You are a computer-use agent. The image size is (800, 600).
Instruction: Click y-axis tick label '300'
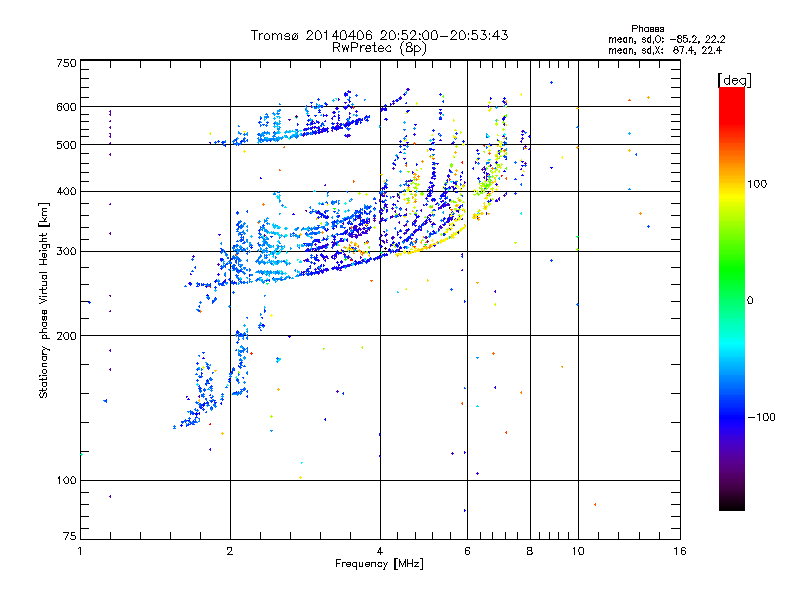coord(66,252)
